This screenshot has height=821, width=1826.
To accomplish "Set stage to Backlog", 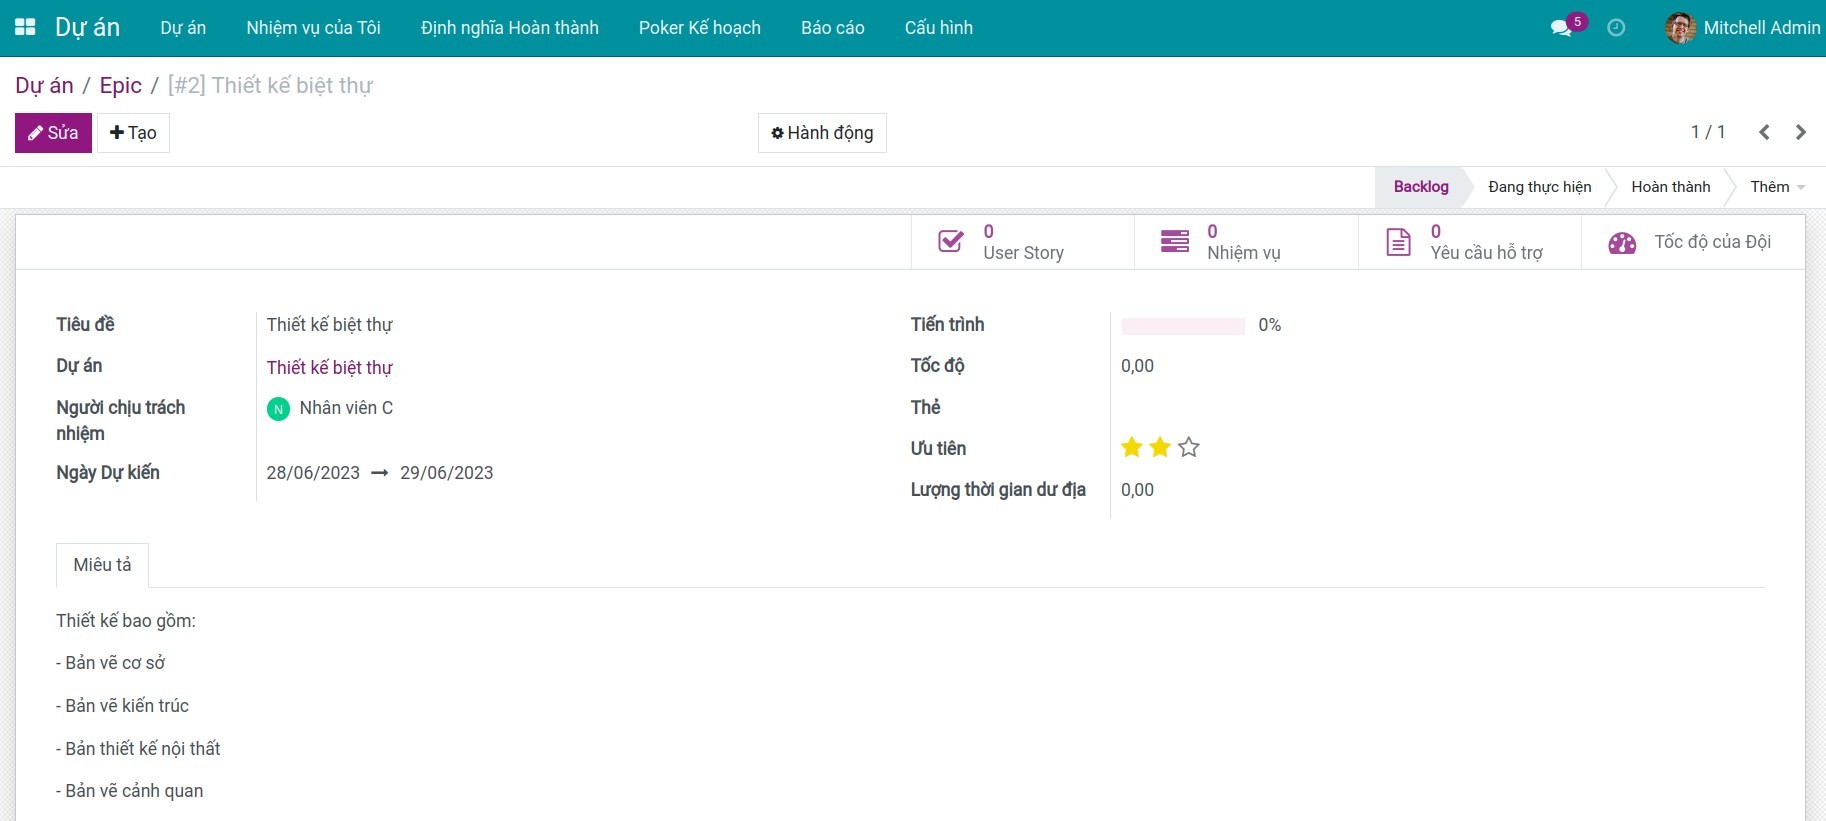I will point(1421,187).
